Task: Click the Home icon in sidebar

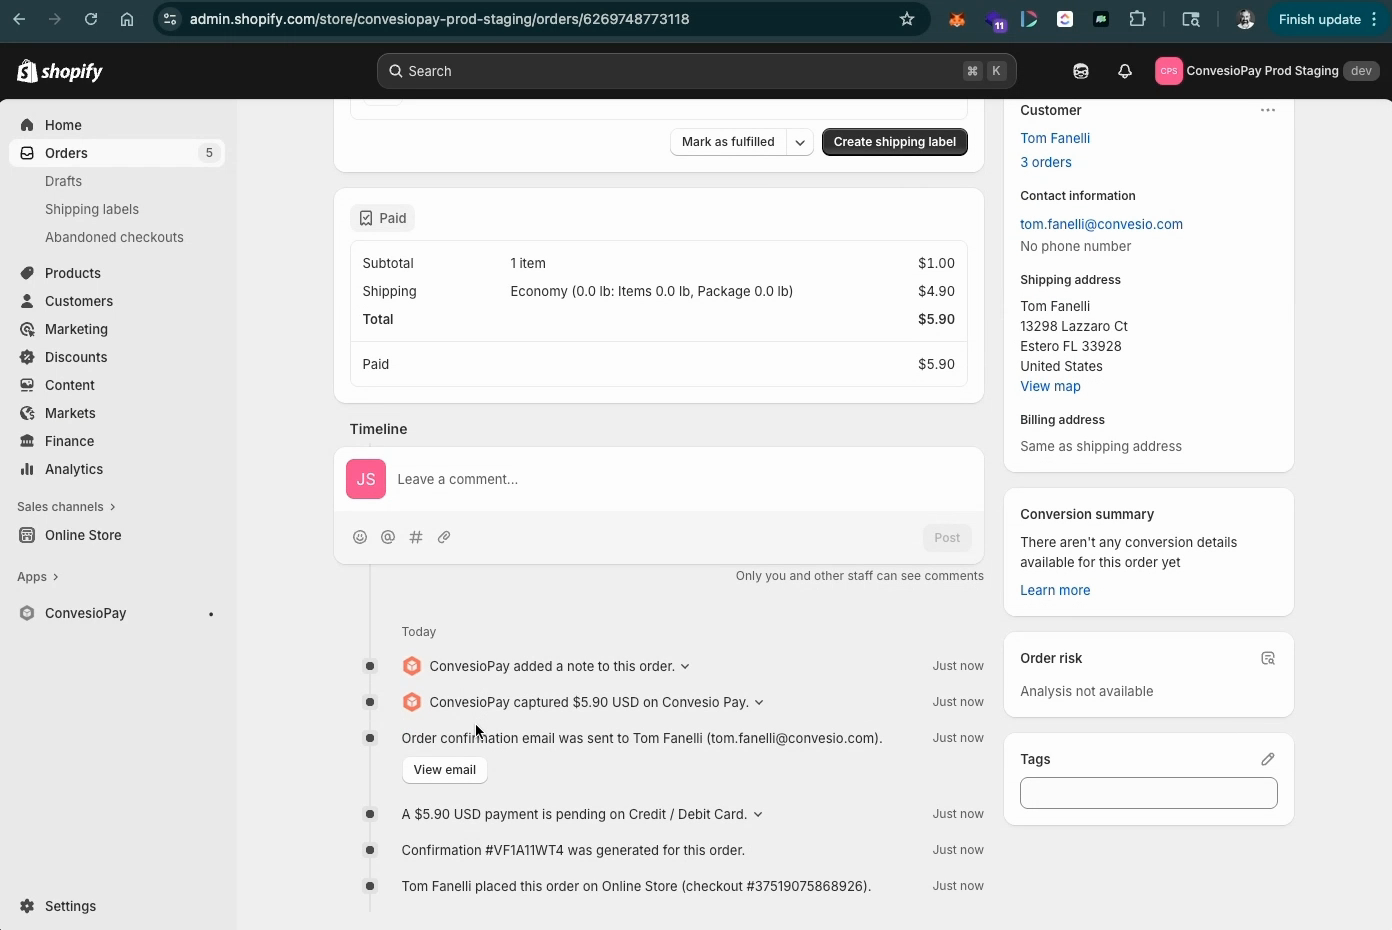Action: click(x=27, y=125)
